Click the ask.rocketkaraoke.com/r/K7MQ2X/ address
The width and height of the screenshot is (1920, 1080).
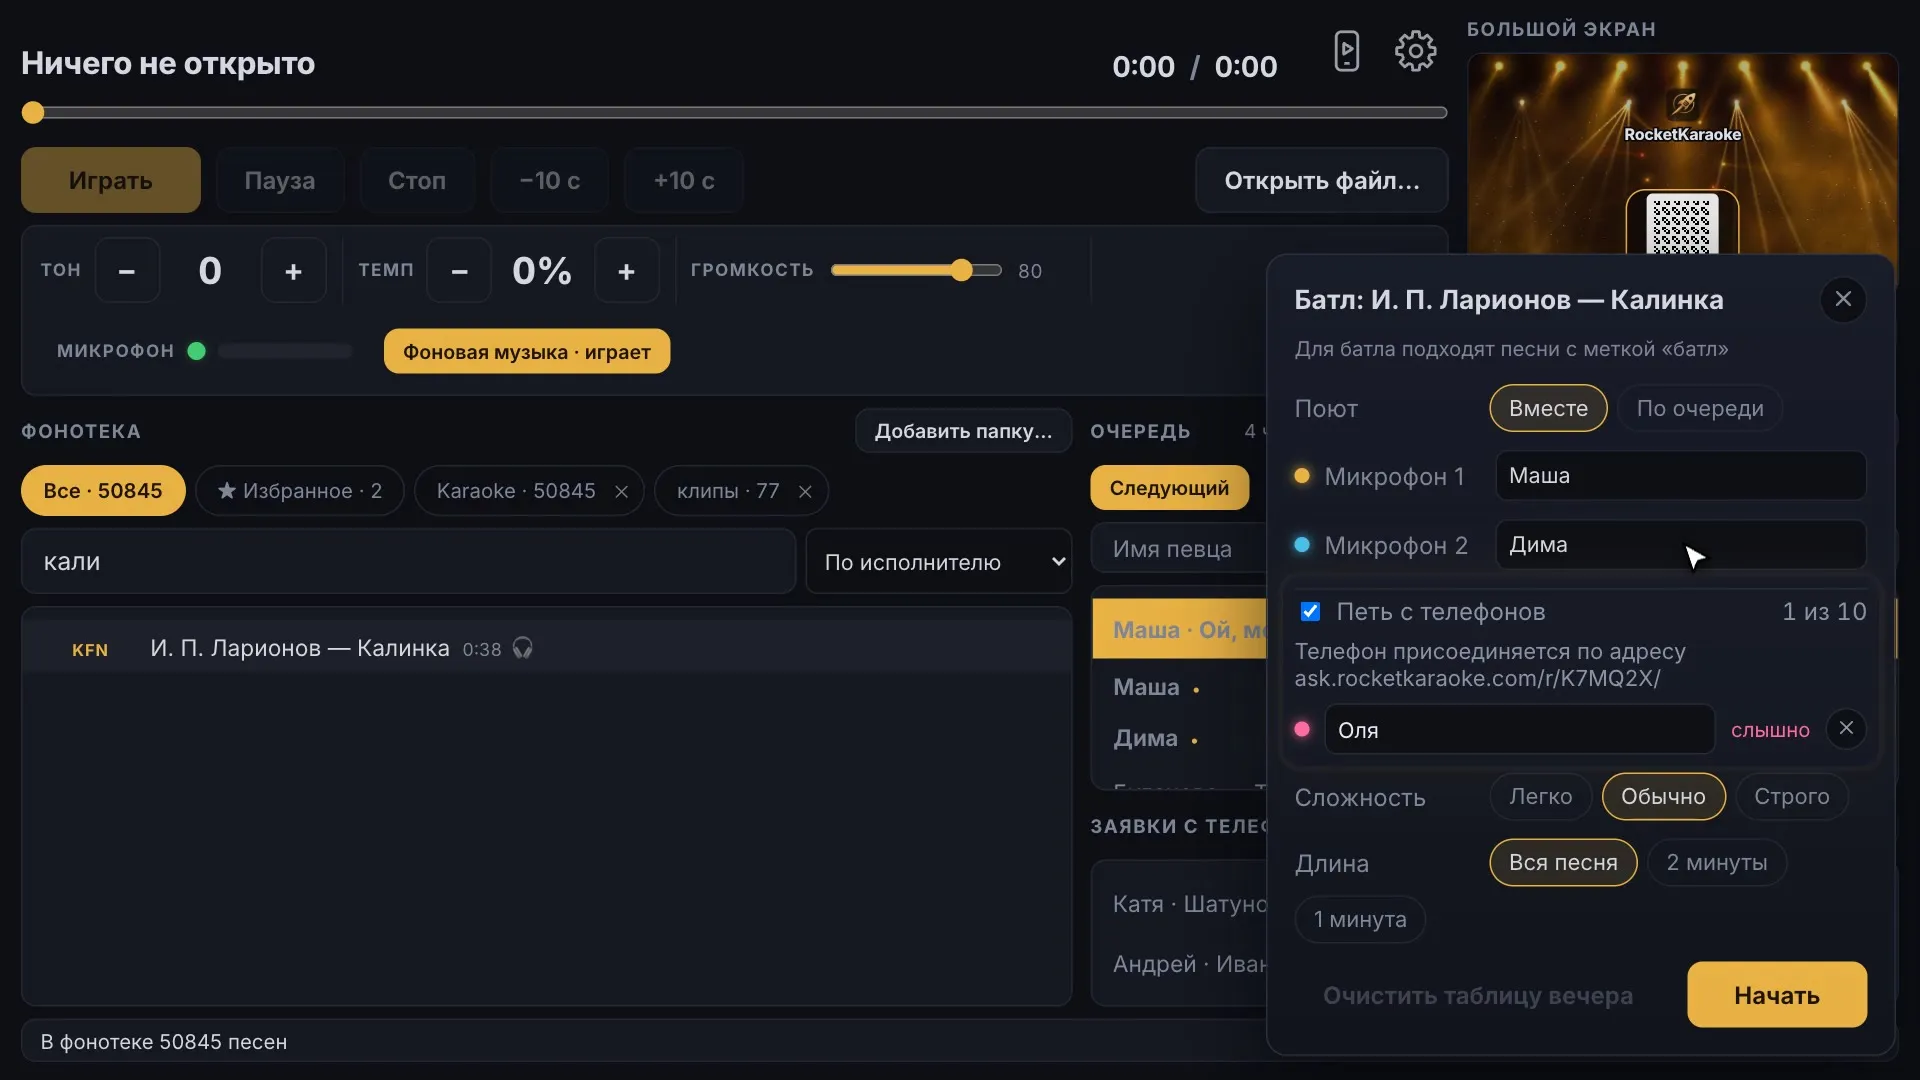click(1477, 678)
